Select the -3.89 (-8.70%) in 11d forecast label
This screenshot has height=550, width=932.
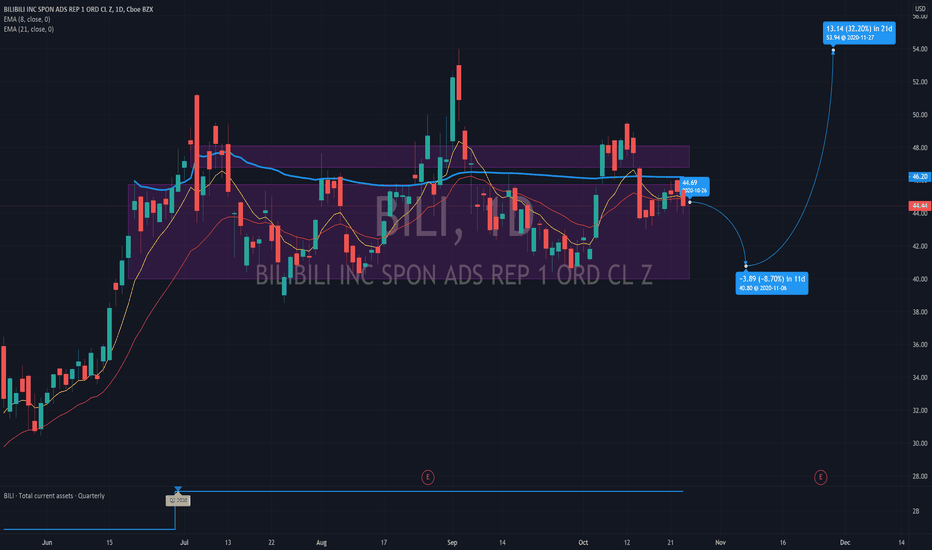tap(772, 283)
